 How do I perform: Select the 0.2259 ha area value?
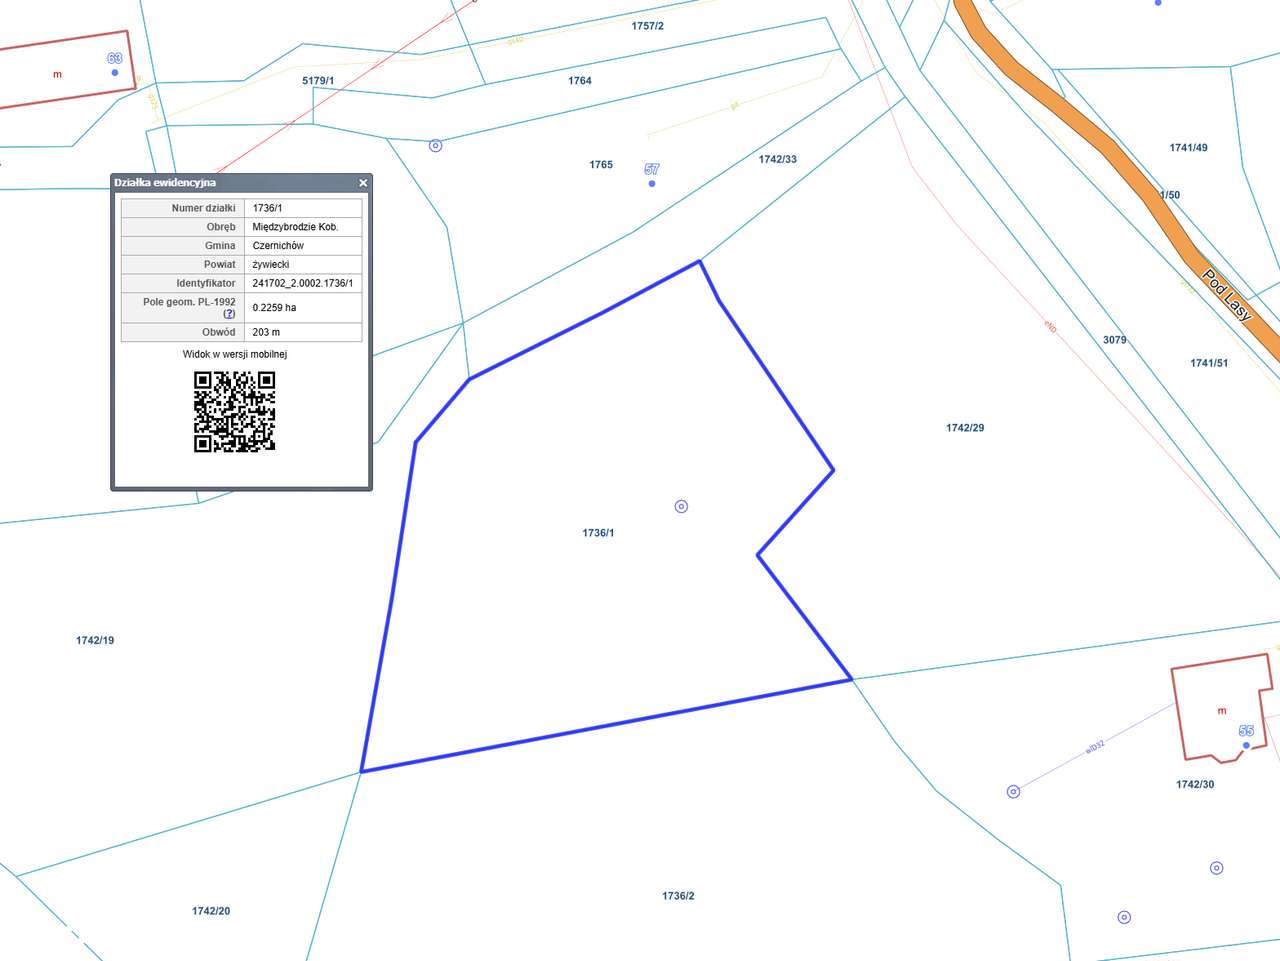(x=274, y=308)
